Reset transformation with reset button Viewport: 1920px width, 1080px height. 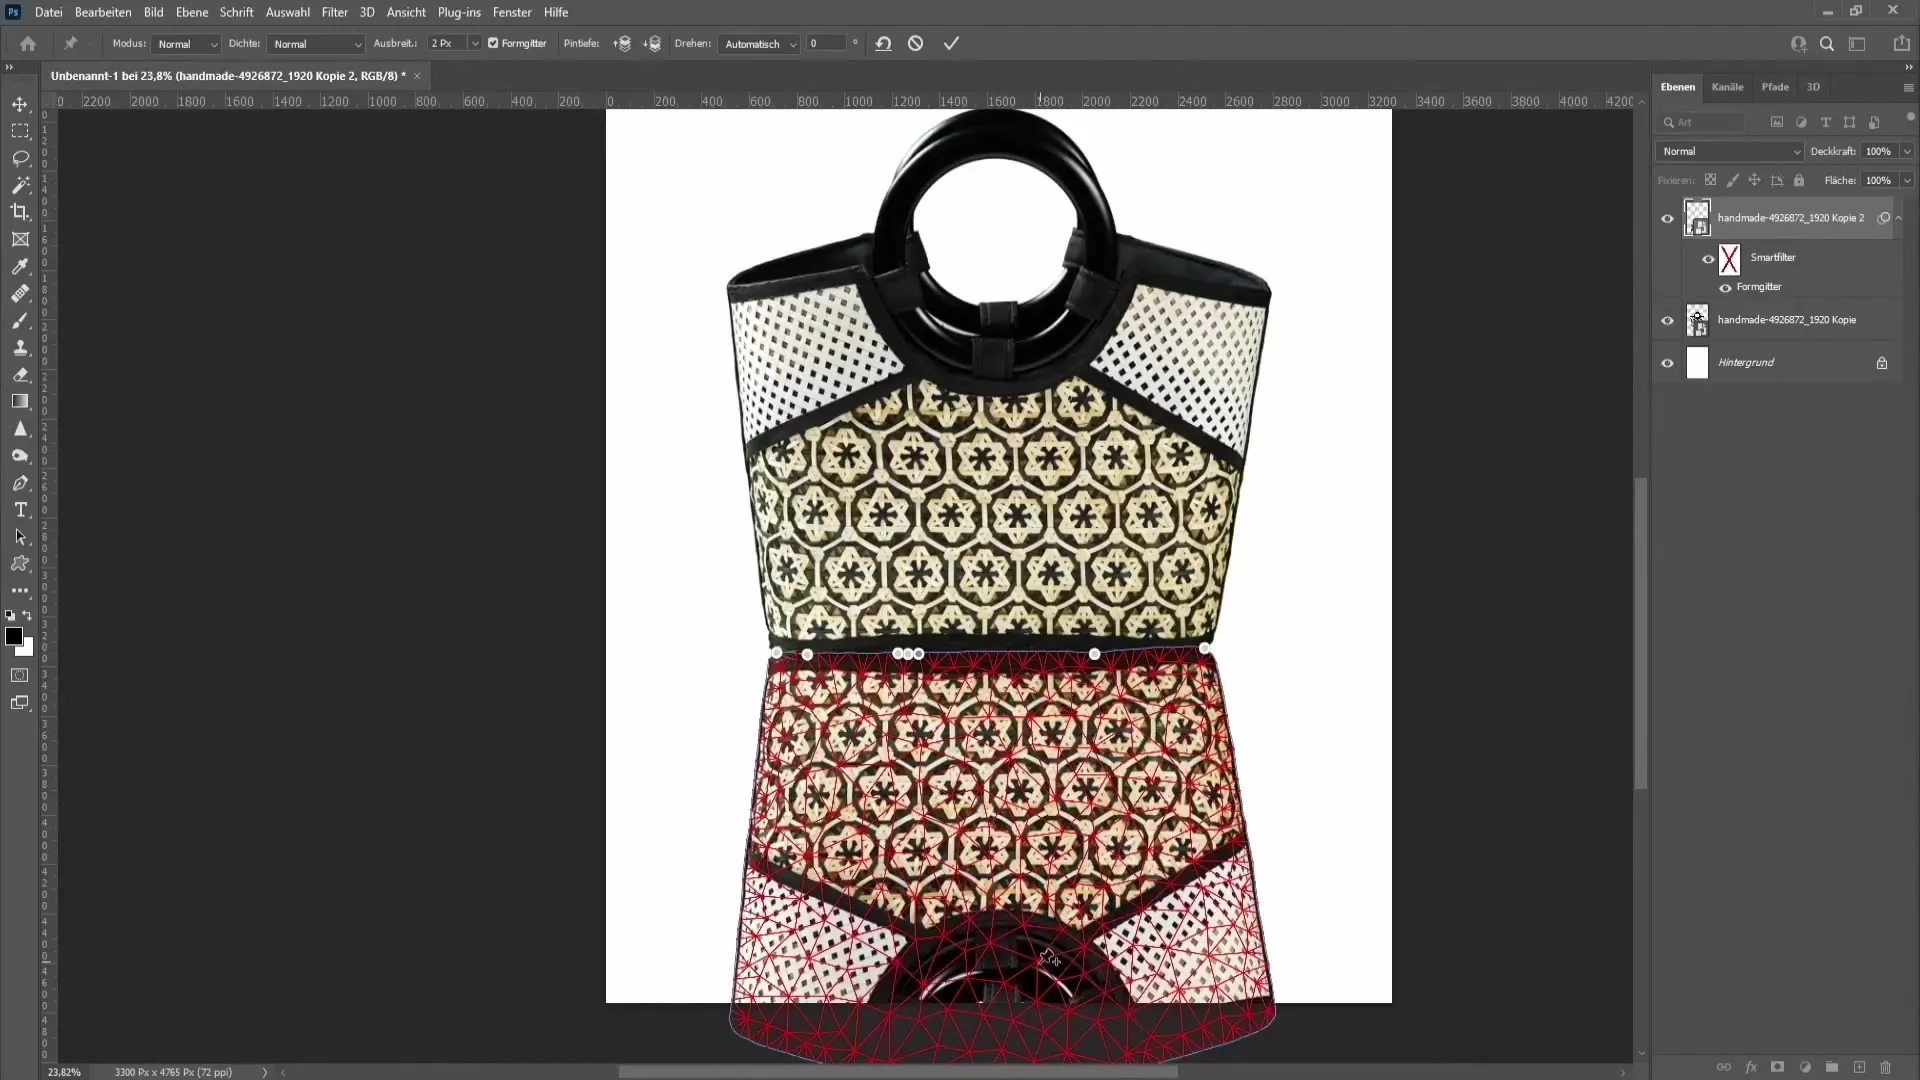[x=884, y=44]
